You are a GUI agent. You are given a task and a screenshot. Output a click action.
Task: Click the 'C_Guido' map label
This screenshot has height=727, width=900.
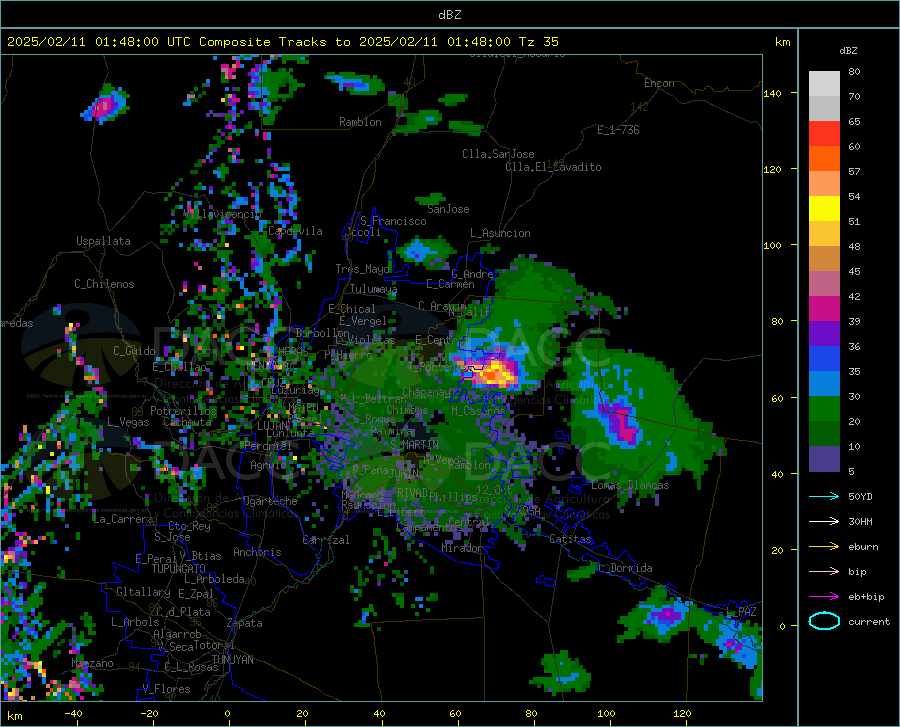[x=134, y=351]
